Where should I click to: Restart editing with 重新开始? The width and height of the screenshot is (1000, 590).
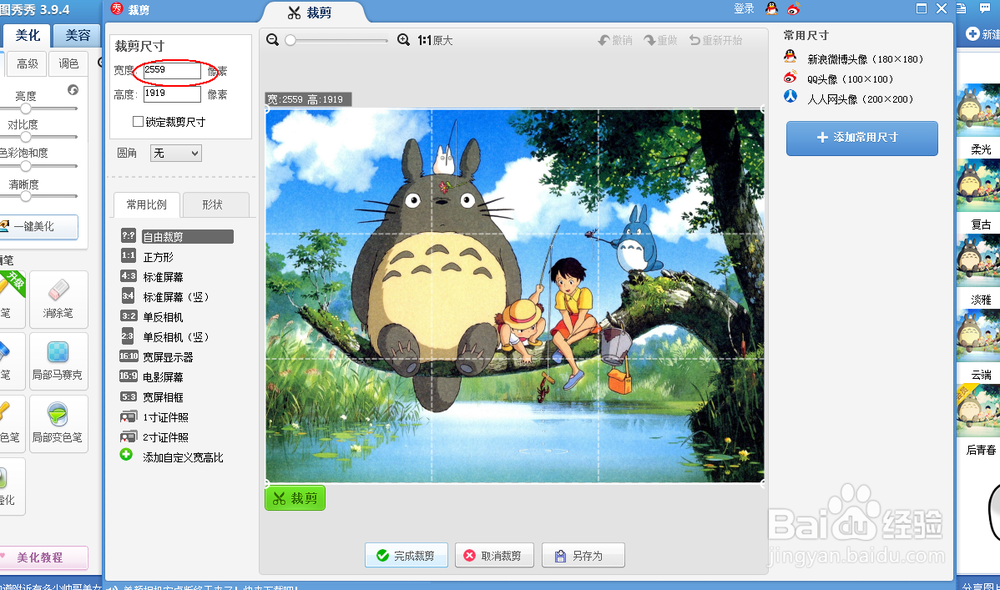click(x=716, y=40)
